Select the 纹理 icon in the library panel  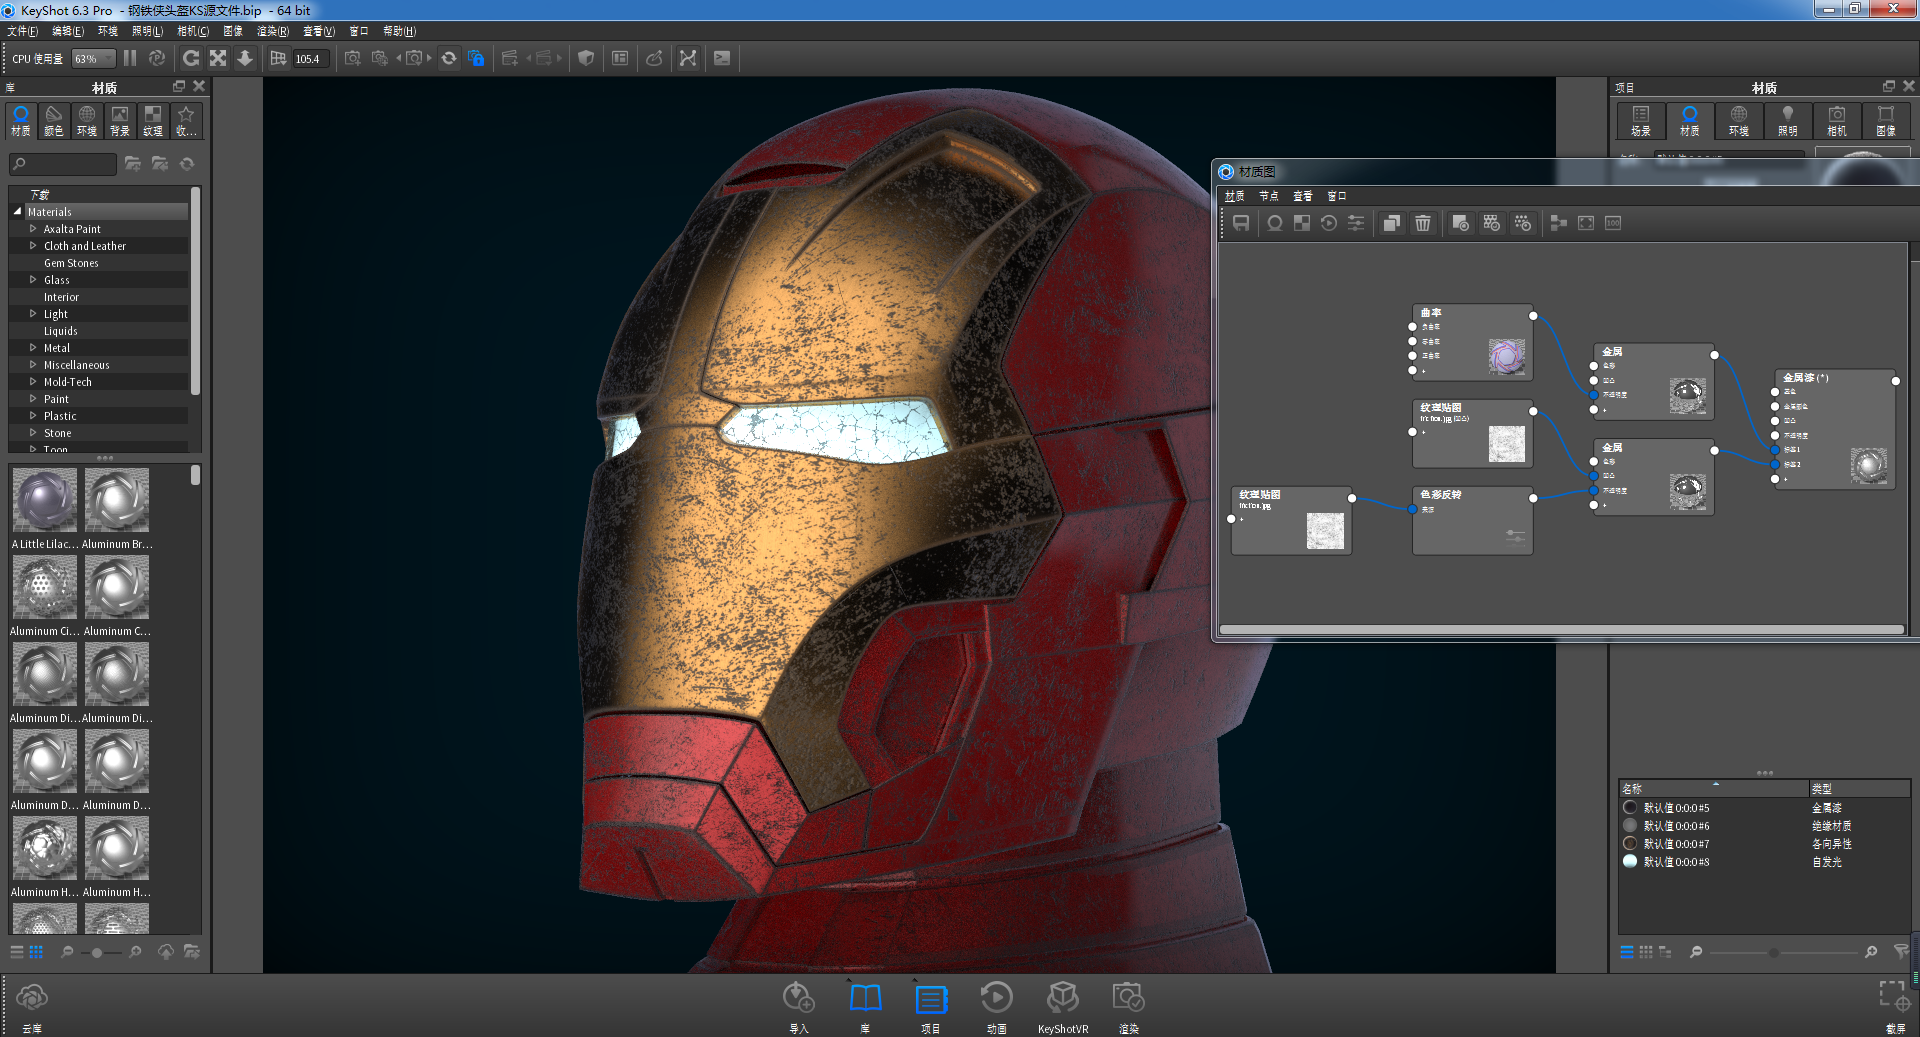point(153,121)
